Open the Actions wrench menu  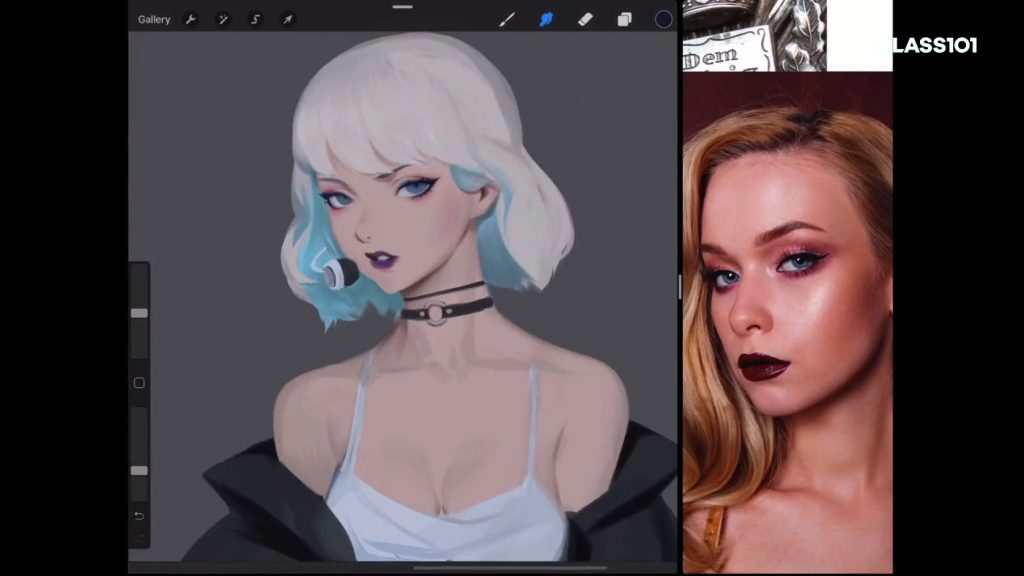pos(191,20)
